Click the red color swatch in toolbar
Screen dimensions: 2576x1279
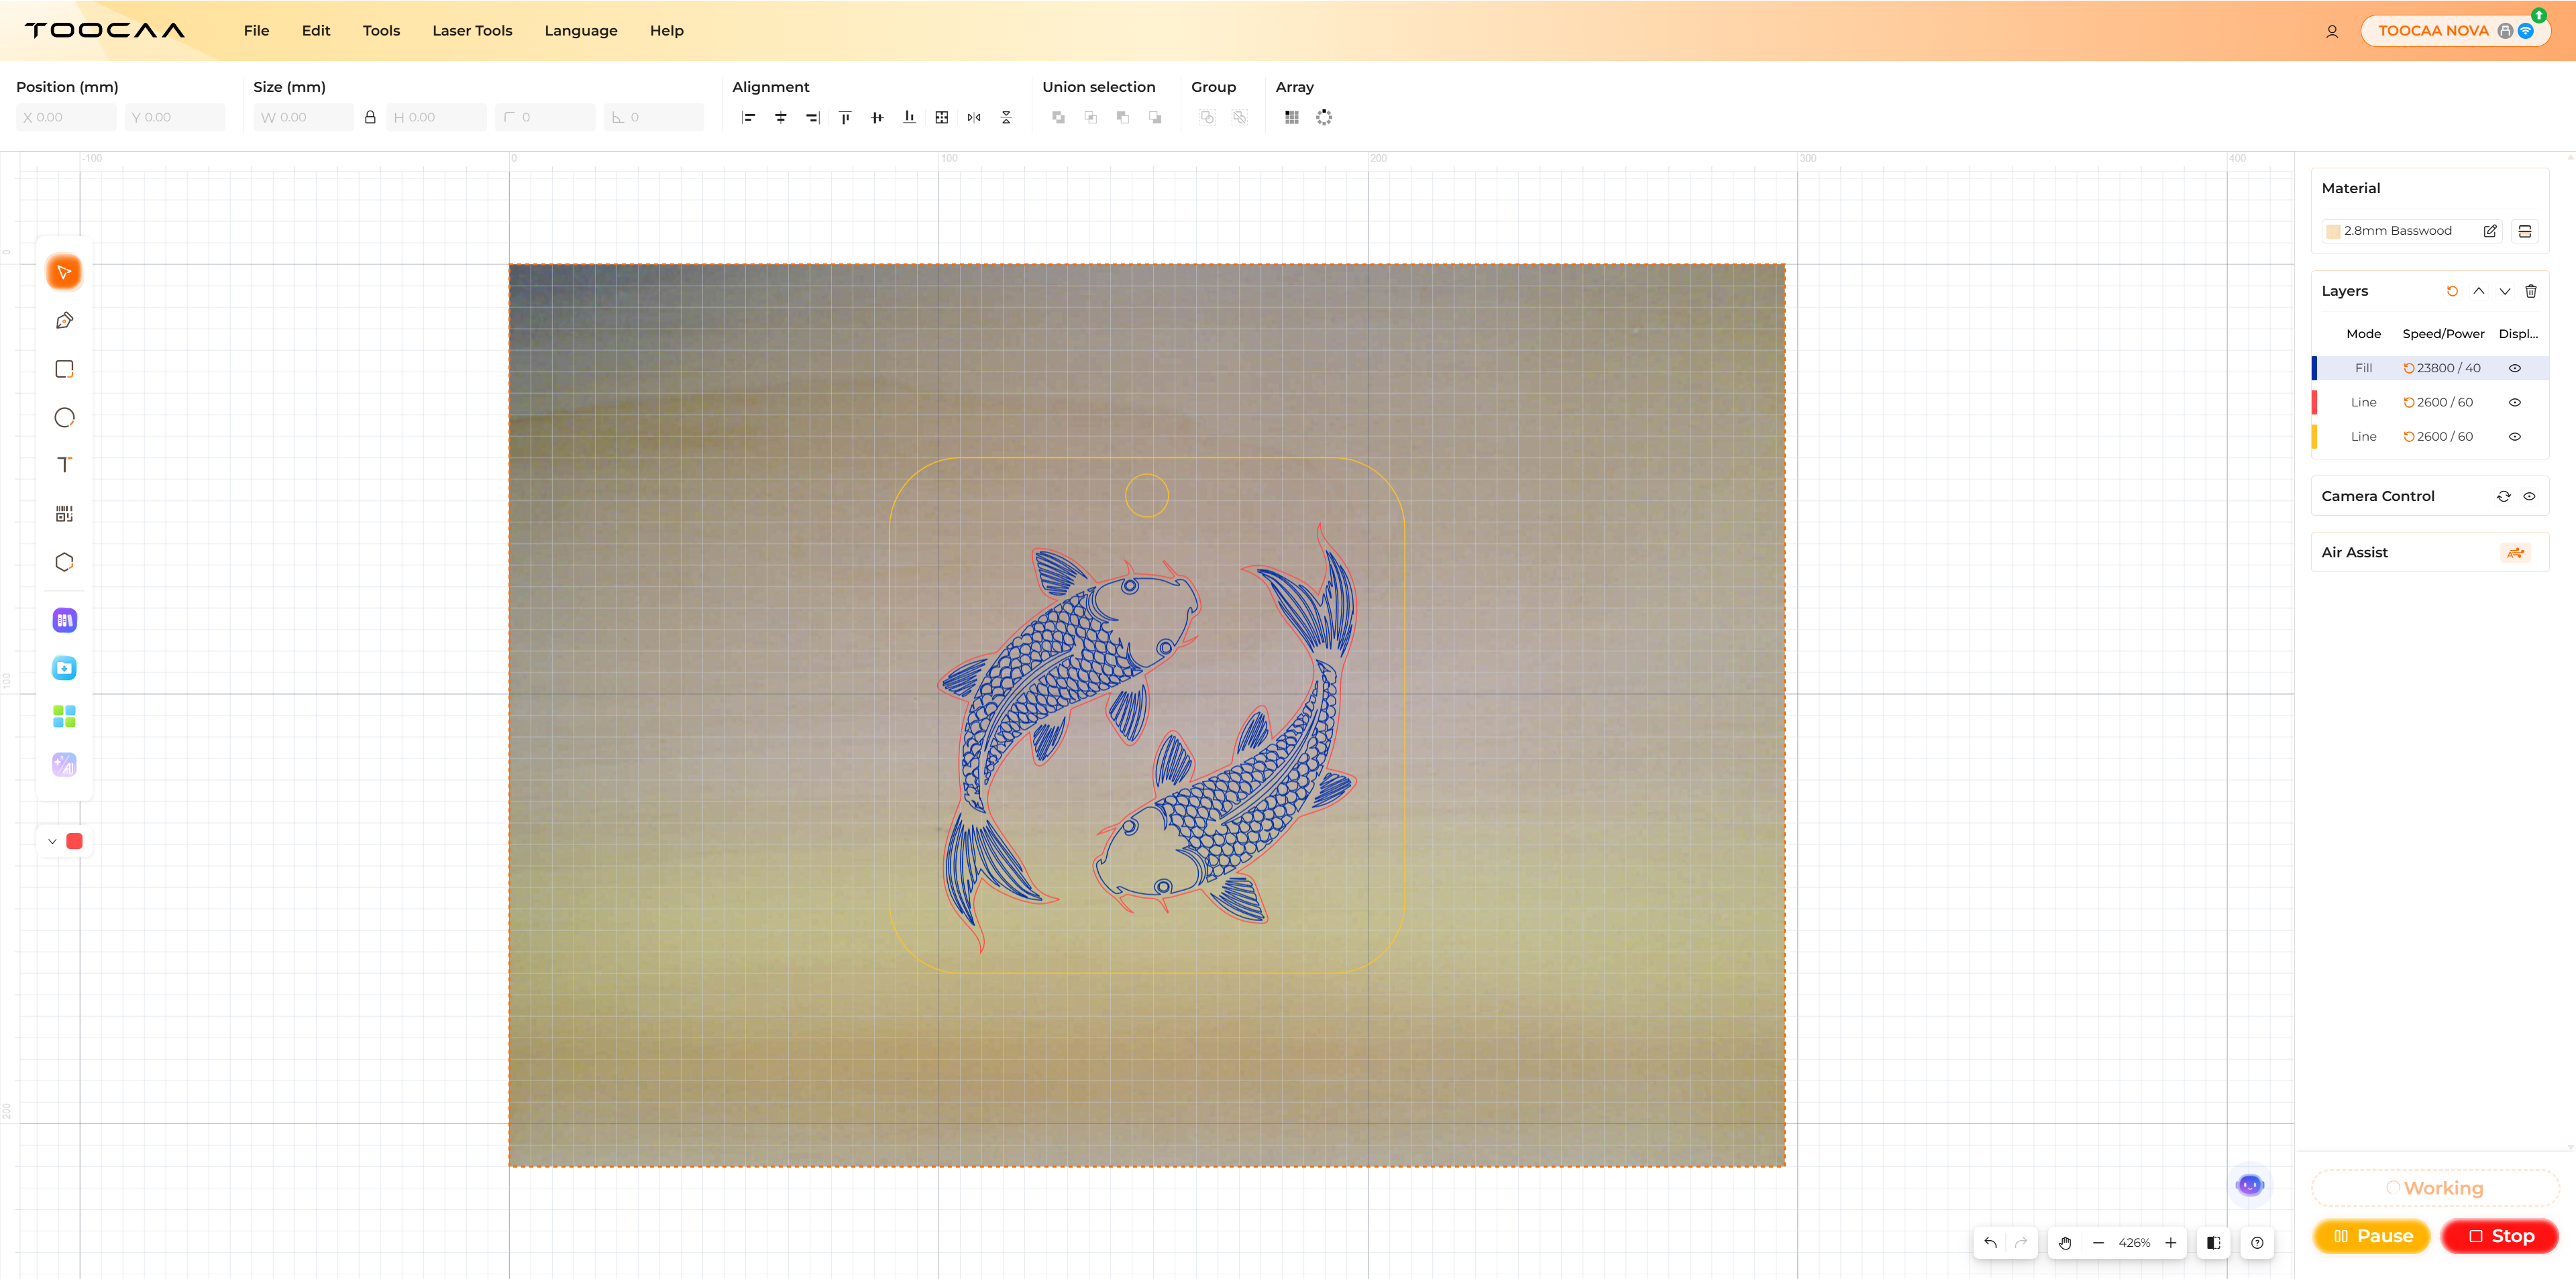point(74,841)
